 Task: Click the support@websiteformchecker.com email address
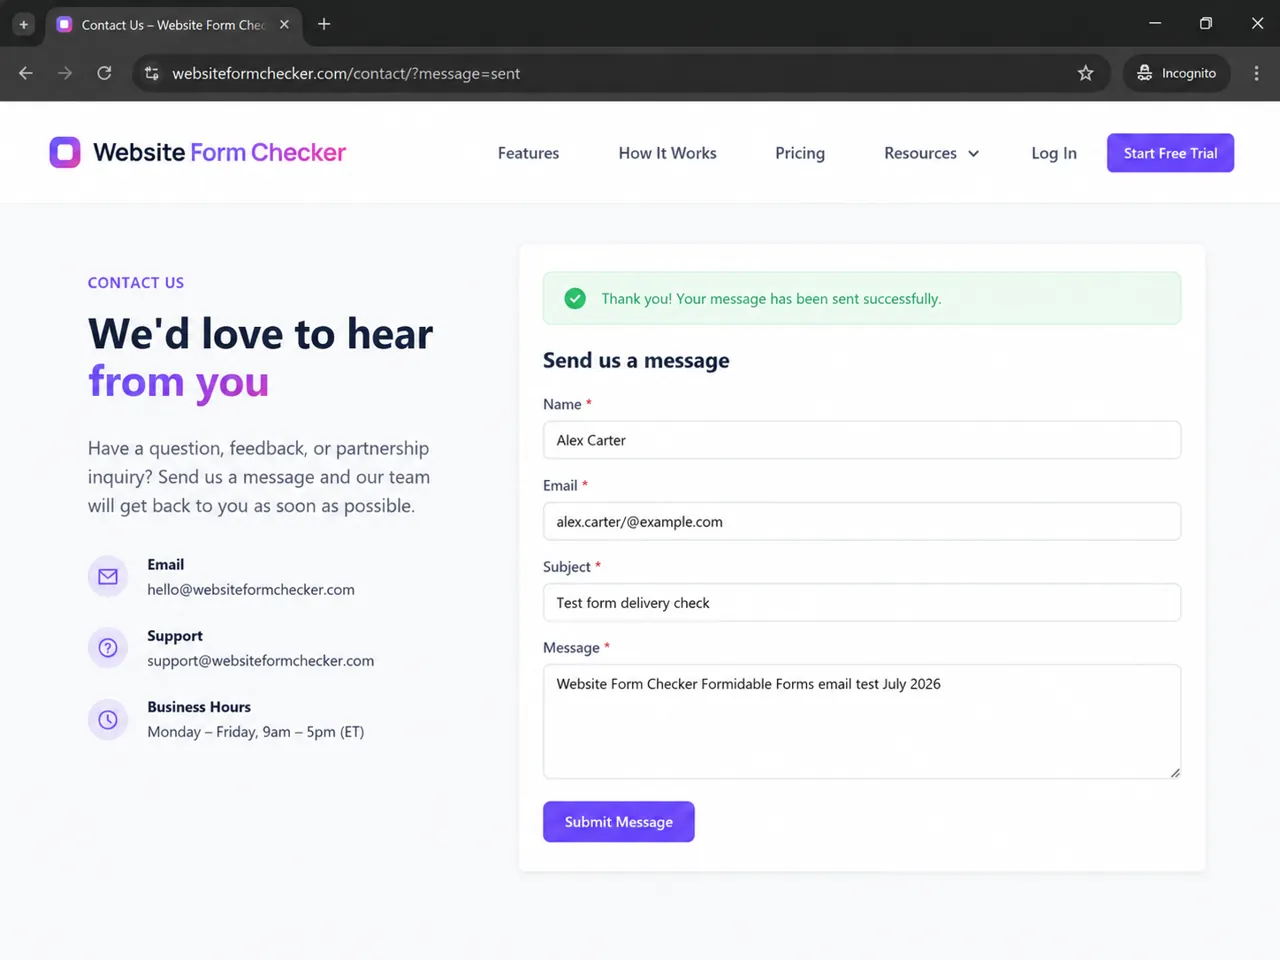point(261,660)
